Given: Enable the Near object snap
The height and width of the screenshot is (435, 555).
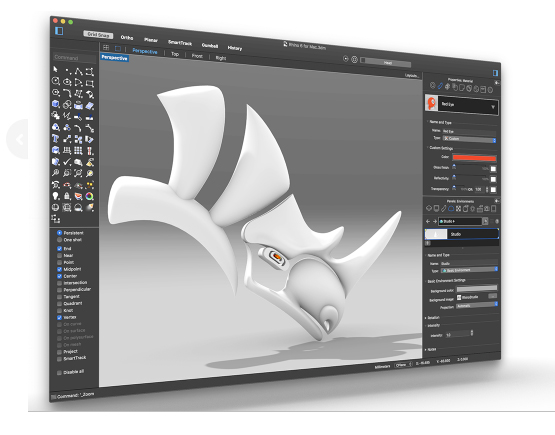Looking at the screenshot, I should point(59,255).
